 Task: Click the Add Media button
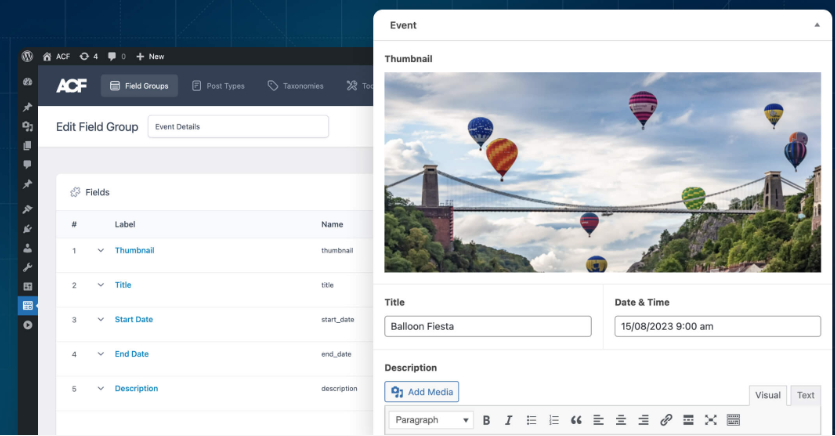click(422, 392)
